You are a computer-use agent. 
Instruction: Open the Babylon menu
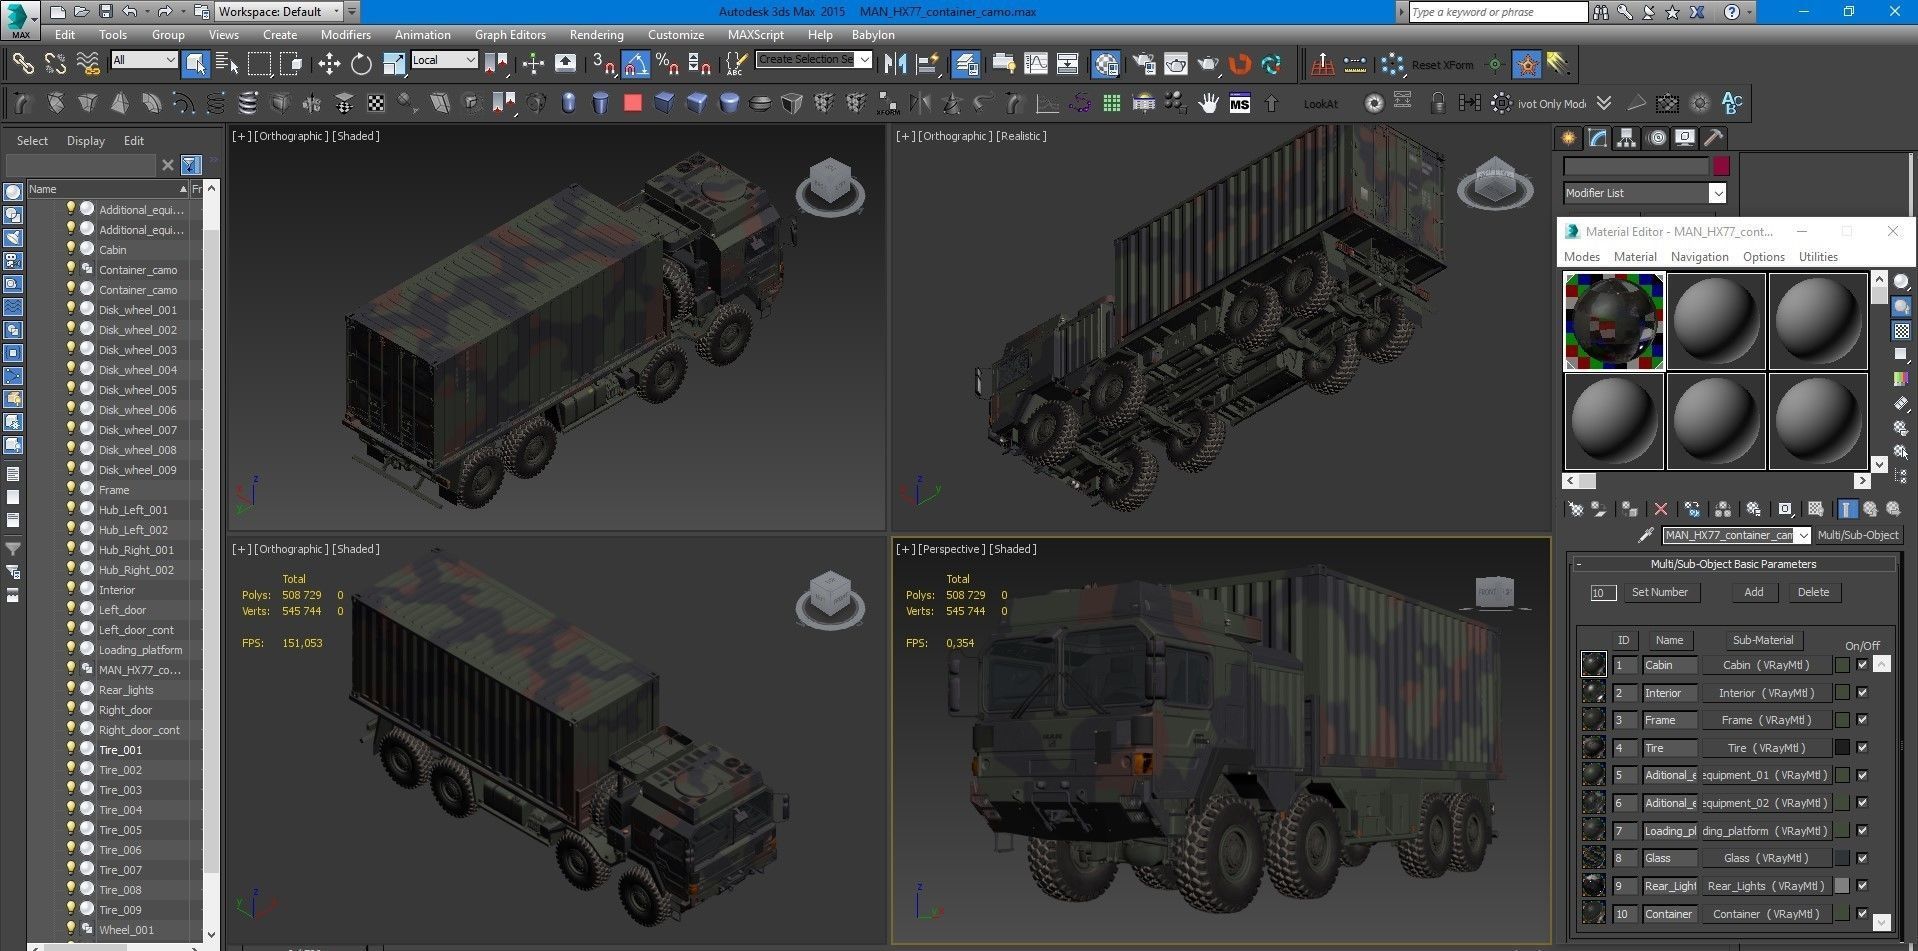(x=873, y=35)
